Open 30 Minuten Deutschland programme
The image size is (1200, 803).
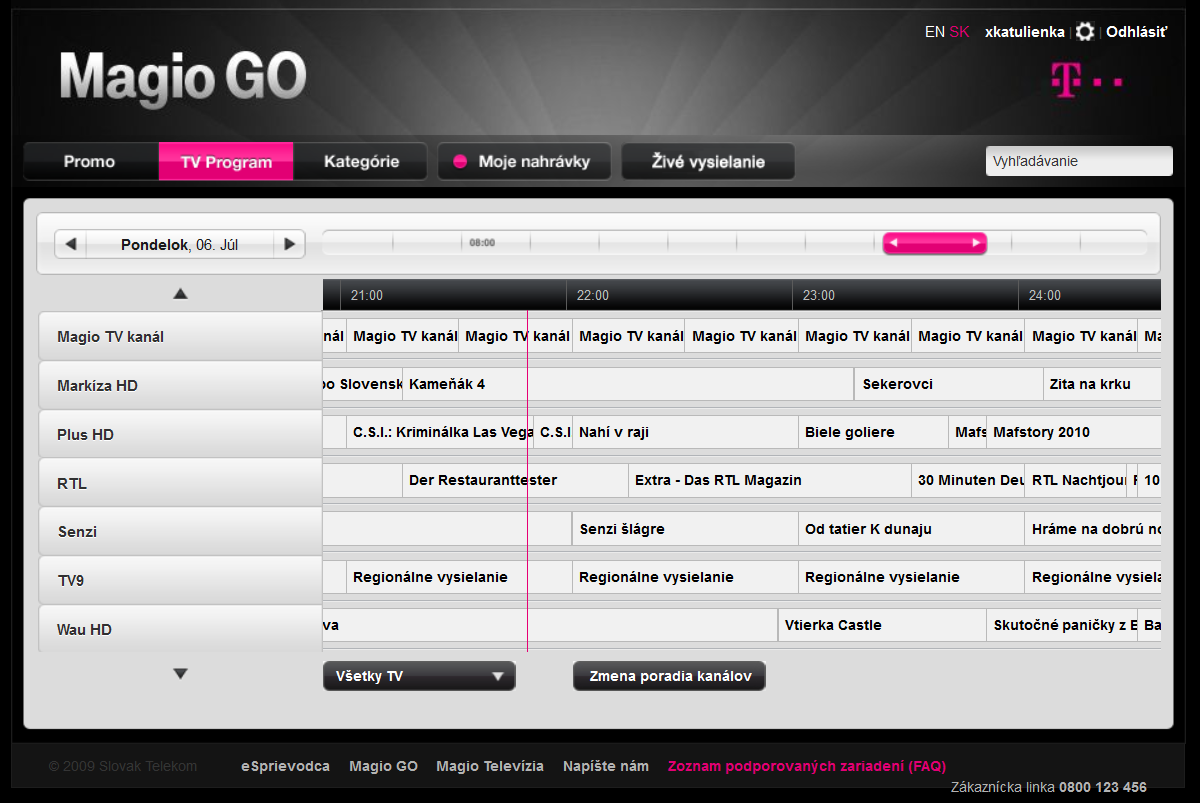(x=968, y=480)
